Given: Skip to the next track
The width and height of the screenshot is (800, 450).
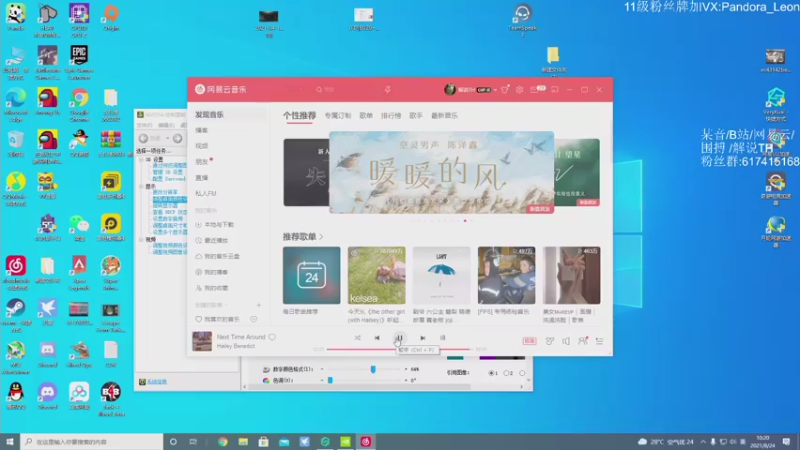Looking at the screenshot, I should tap(422, 338).
